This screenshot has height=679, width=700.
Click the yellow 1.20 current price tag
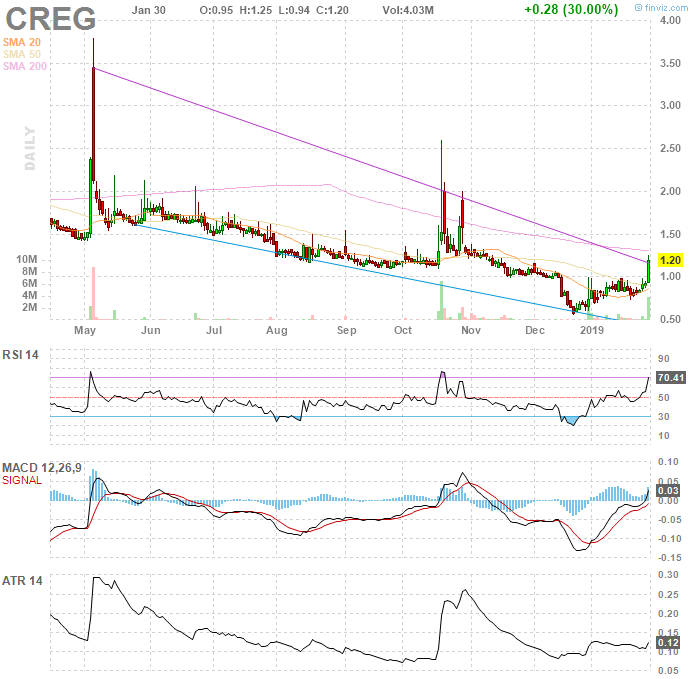pos(670,260)
